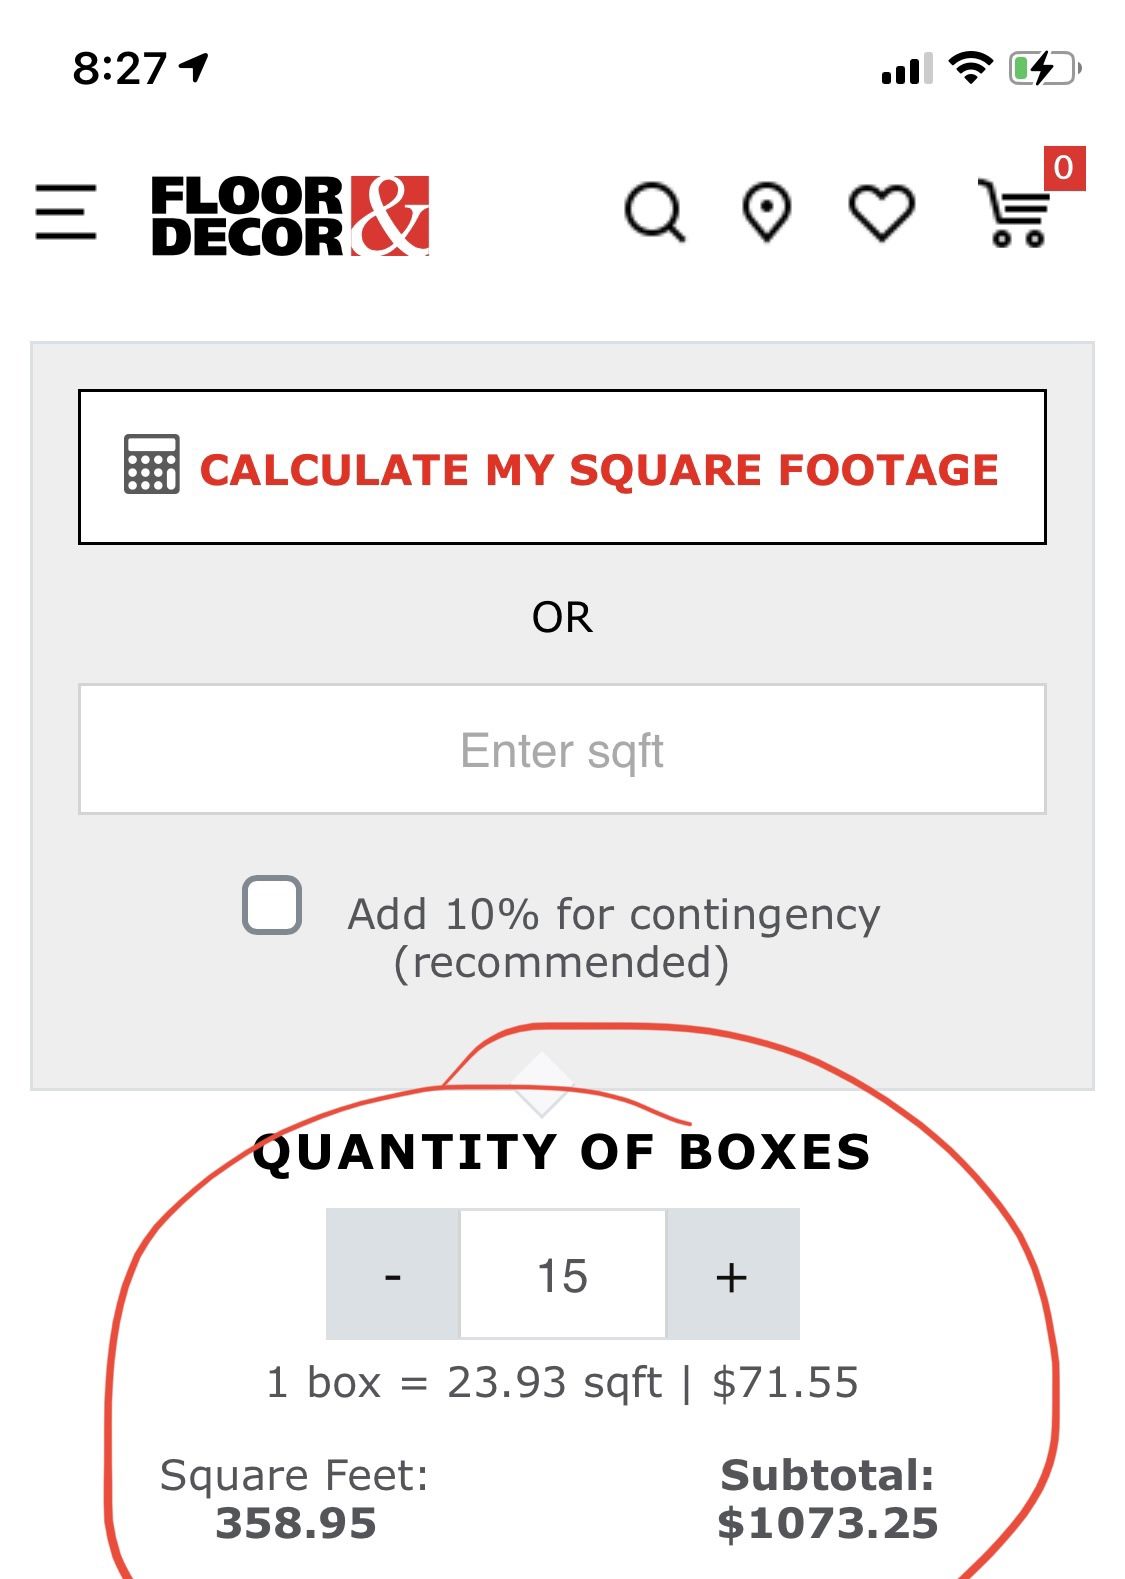Tap the Floor & Decor logo
The width and height of the screenshot is (1125, 1579).
click(290, 216)
